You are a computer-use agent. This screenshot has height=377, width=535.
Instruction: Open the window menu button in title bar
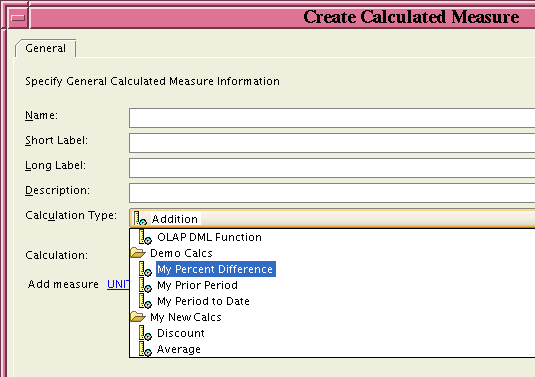tap(18, 17)
